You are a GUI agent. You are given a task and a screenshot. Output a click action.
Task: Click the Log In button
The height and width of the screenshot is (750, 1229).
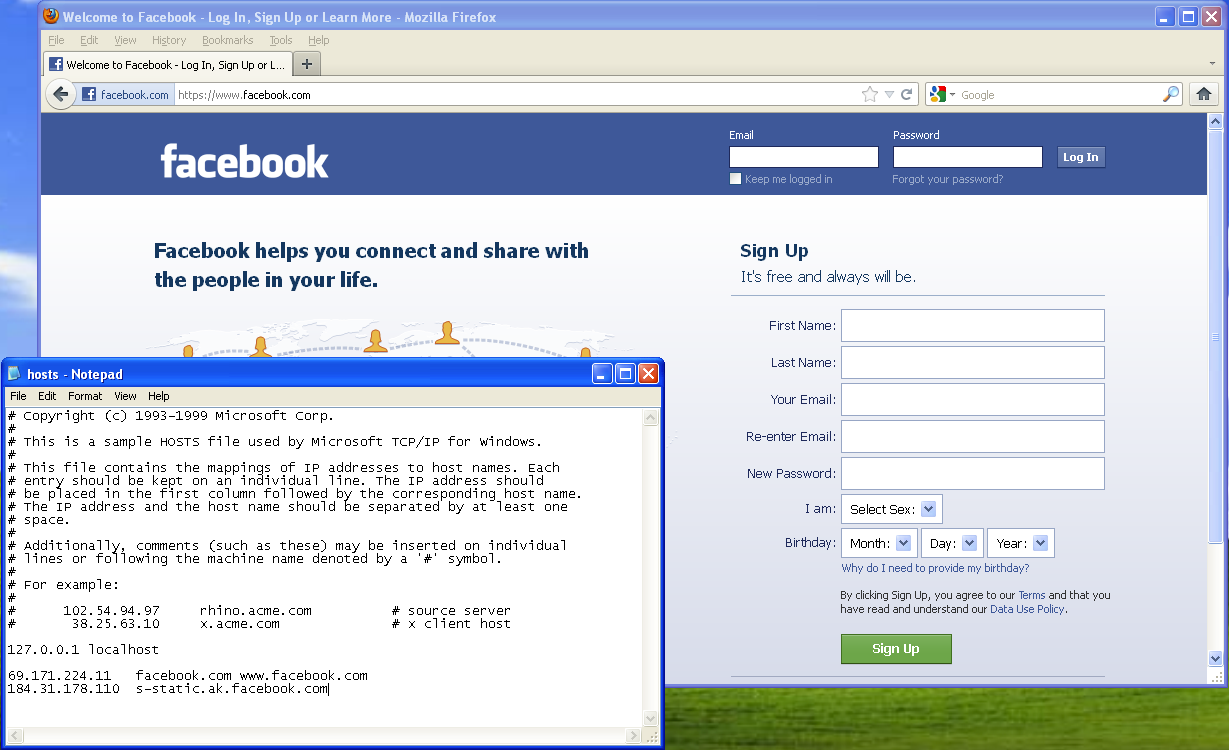tap(1080, 157)
